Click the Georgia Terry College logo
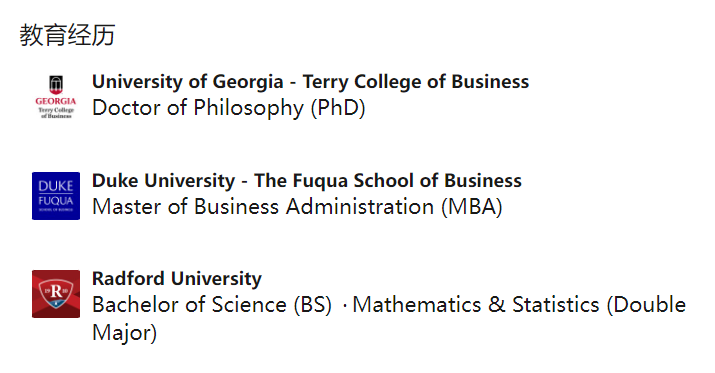 click(x=56, y=97)
